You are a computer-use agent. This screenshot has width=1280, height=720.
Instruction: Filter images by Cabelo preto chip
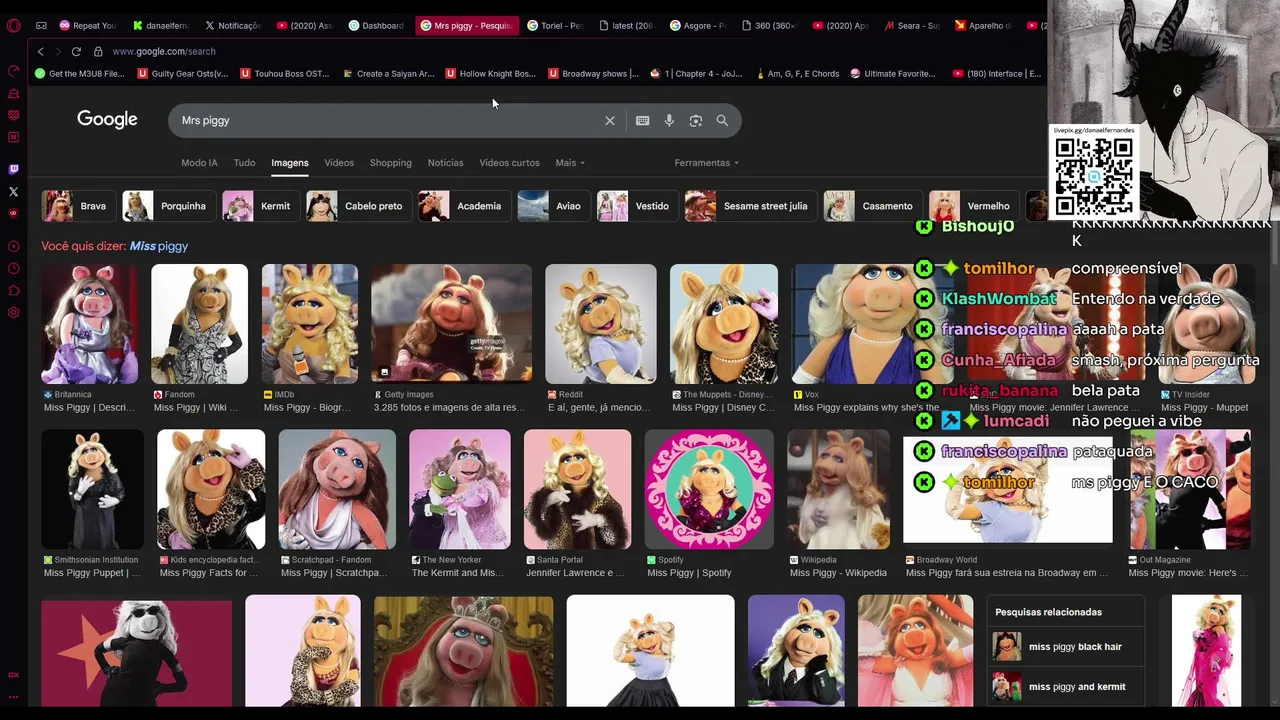pyautogui.click(x=357, y=206)
